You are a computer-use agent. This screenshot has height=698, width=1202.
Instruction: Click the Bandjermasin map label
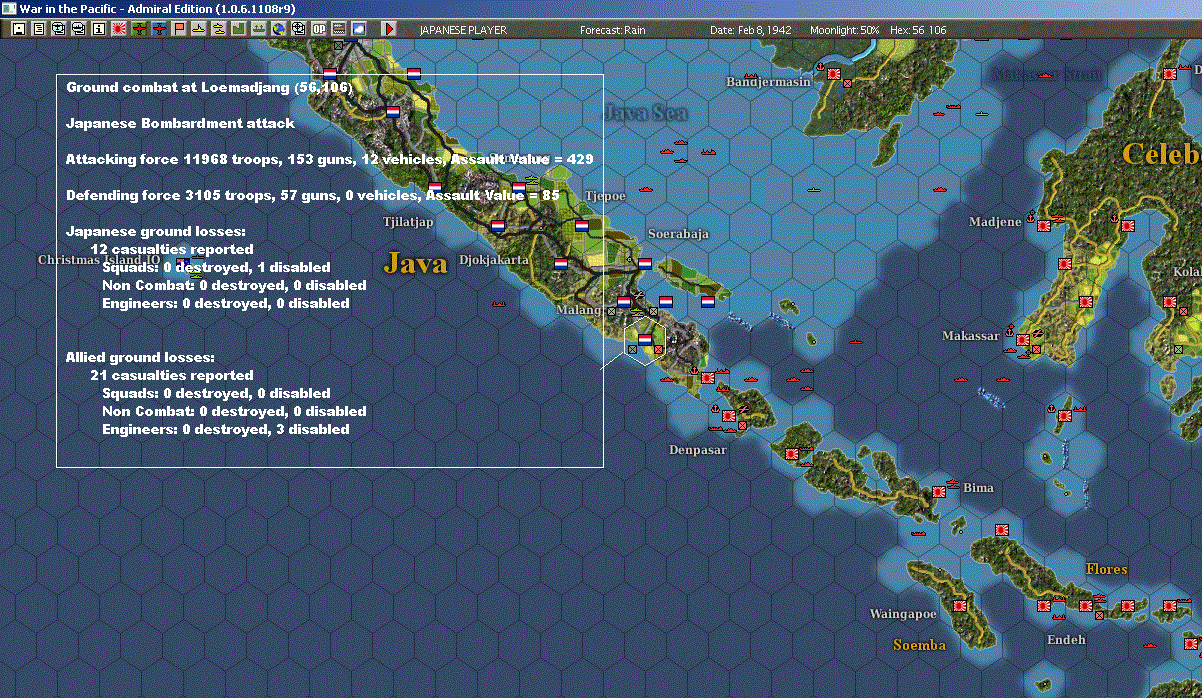click(x=768, y=82)
